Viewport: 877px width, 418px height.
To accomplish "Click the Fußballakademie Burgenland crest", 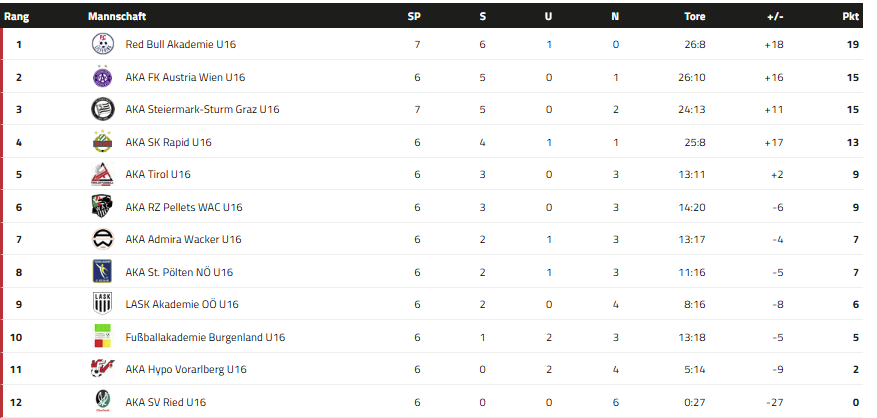I will [102, 337].
